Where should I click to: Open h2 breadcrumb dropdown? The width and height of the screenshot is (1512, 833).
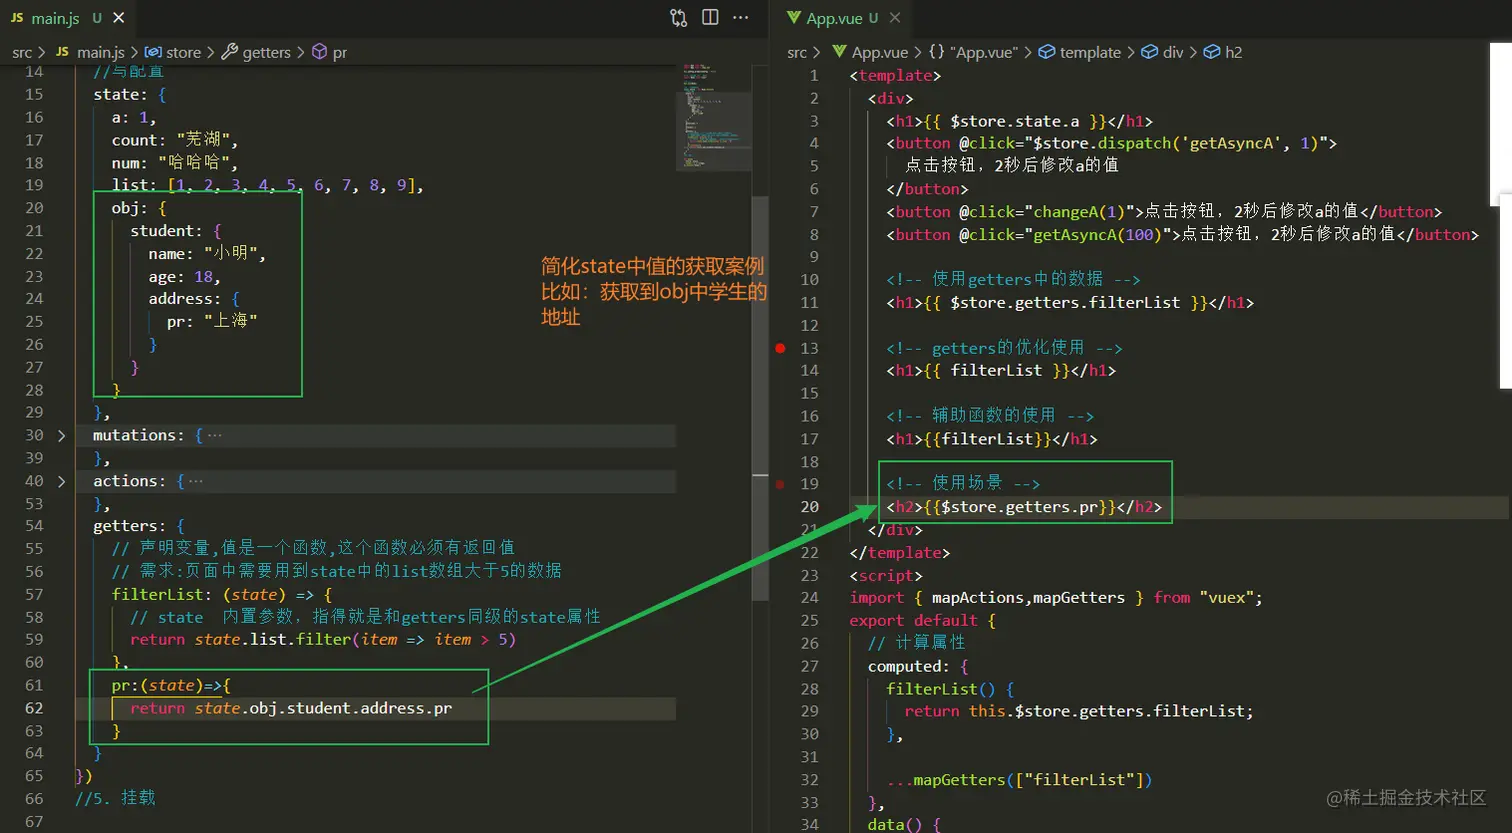1234,52
